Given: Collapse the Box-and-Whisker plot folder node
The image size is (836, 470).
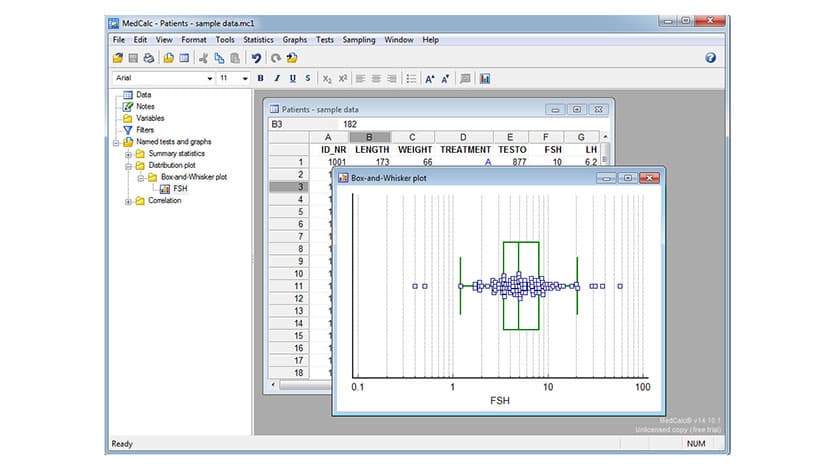Looking at the screenshot, I should click(141, 177).
